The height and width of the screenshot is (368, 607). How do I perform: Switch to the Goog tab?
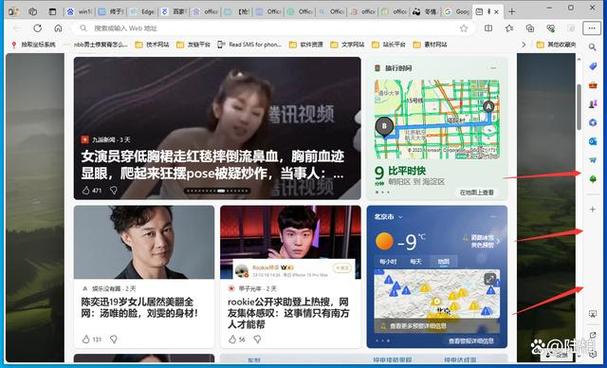coord(457,12)
